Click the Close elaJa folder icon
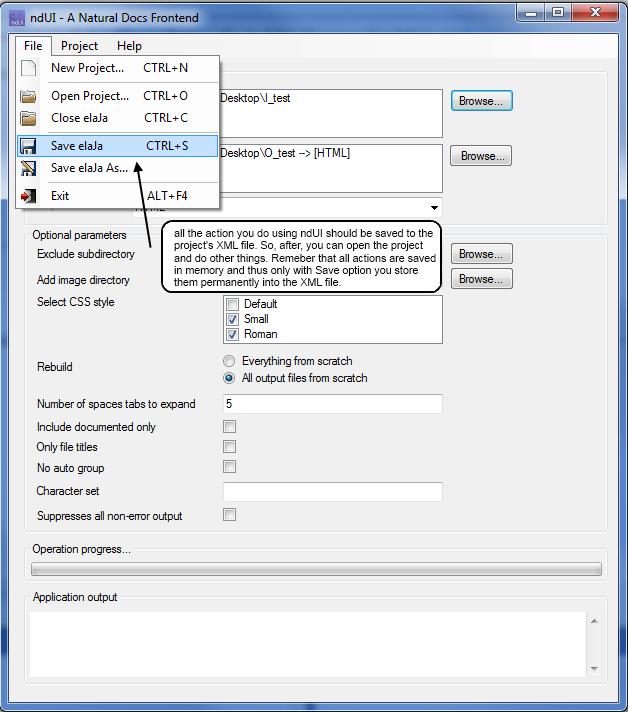This screenshot has height=712, width=628. pyautogui.click(x=29, y=118)
